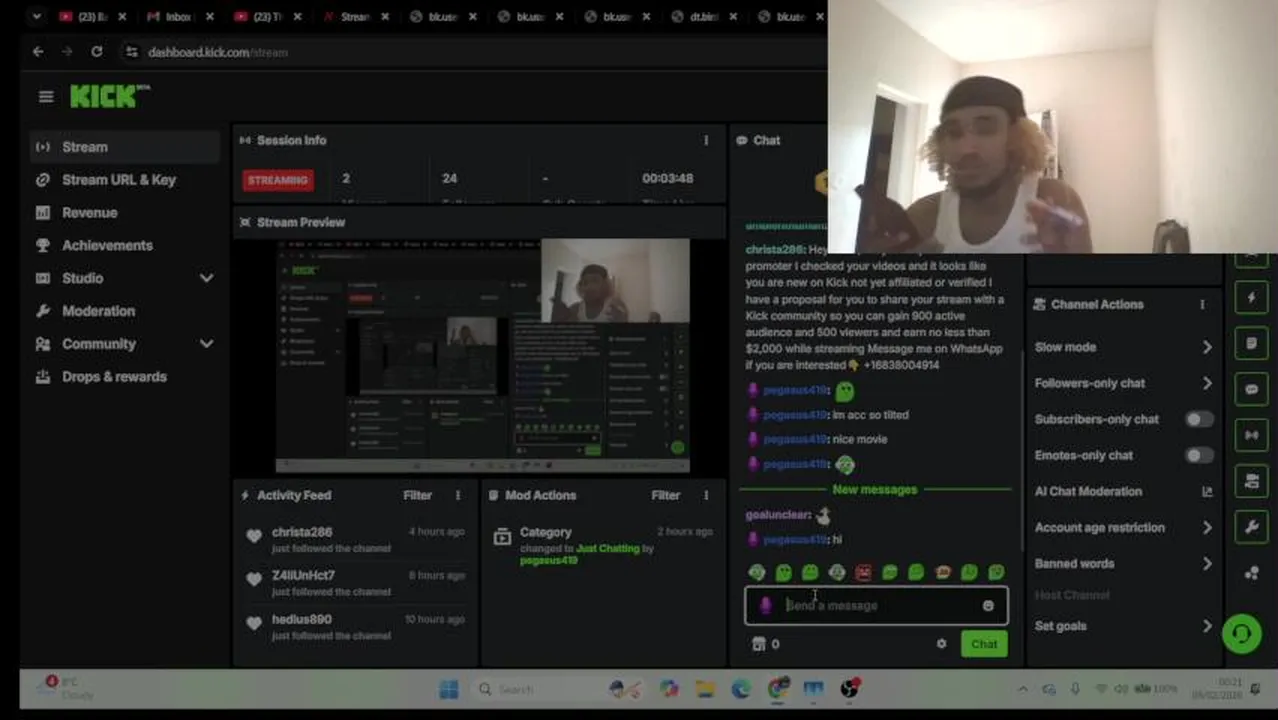
Task: Click the lightning bolt icon in the right rail
Action: click(x=1251, y=298)
